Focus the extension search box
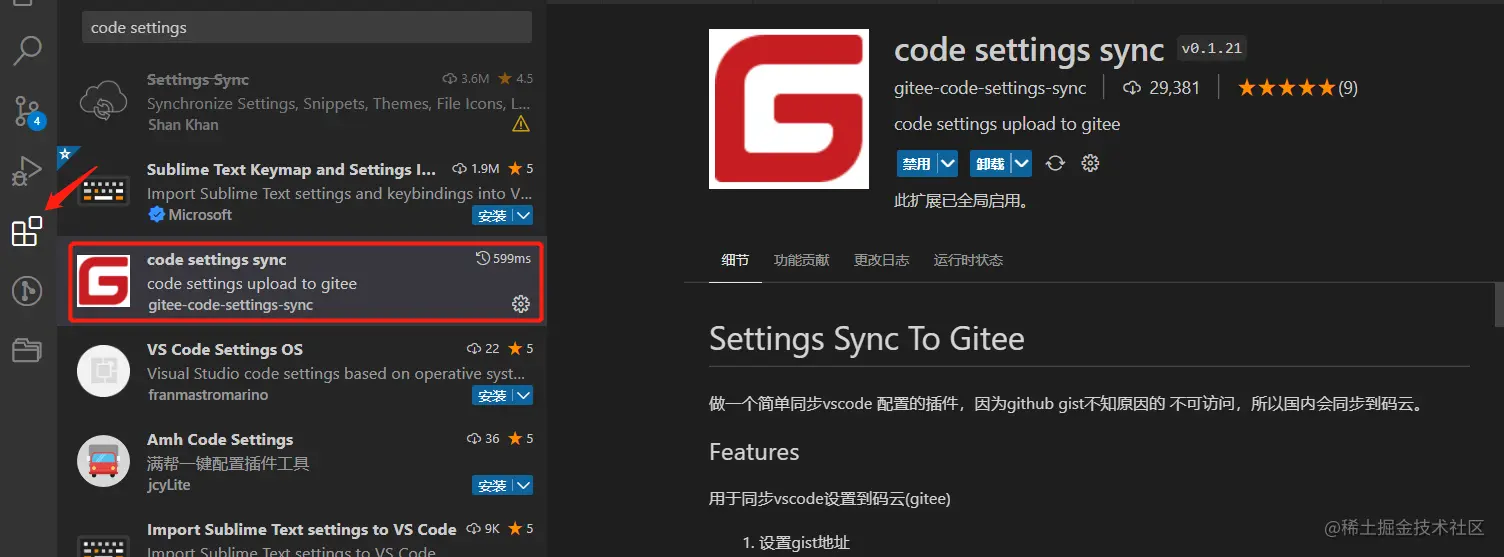The height and width of the screenshot is (557, 1504). point(307,28)
